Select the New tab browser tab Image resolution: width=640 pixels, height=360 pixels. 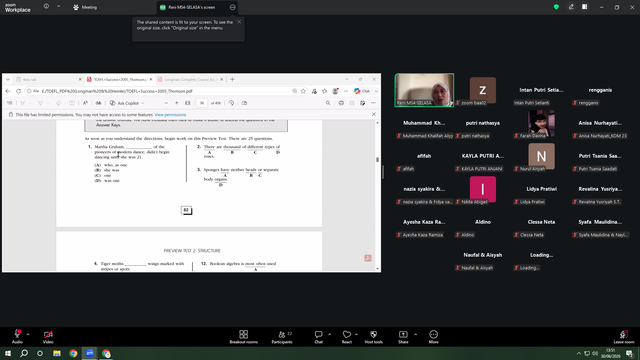pyautogui.click(x=49, y=80)
